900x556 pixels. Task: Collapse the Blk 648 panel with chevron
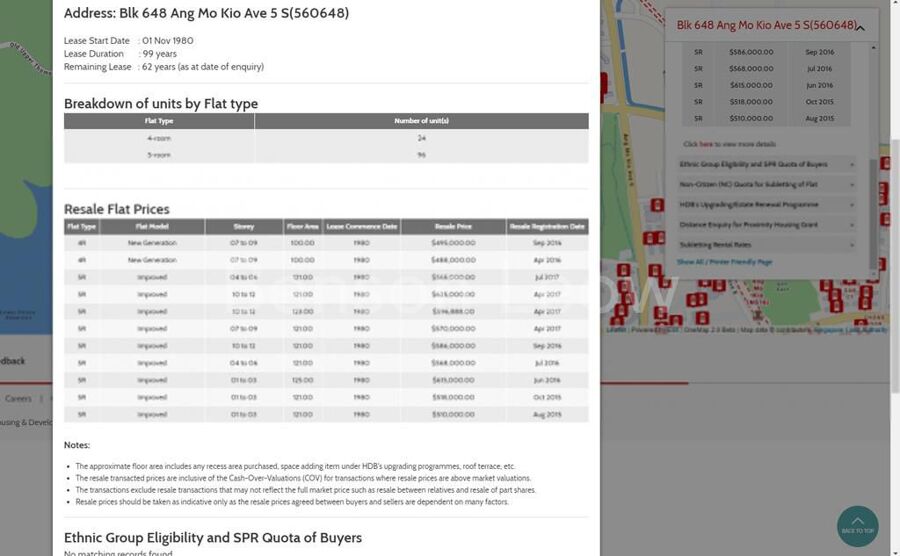(x=861, y=26)
